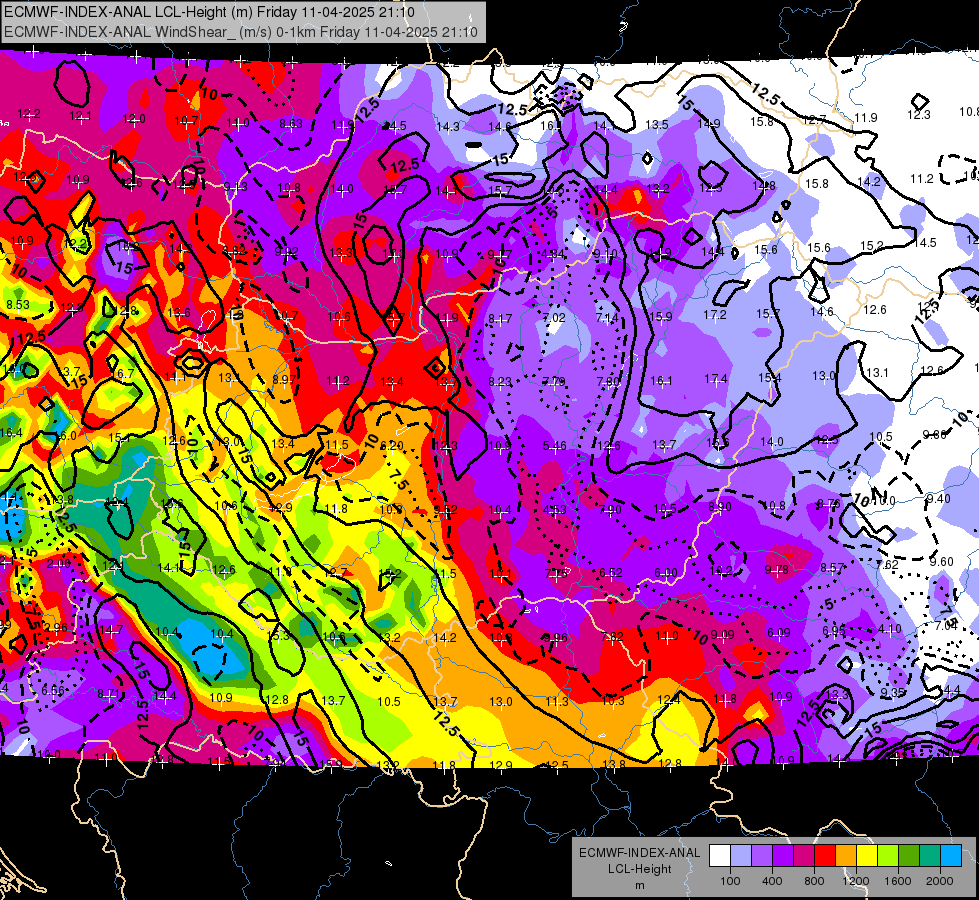Click the grid value 9.78
Image resolution: width=979 pixels, height=900 pixels.
click(777, 569)
